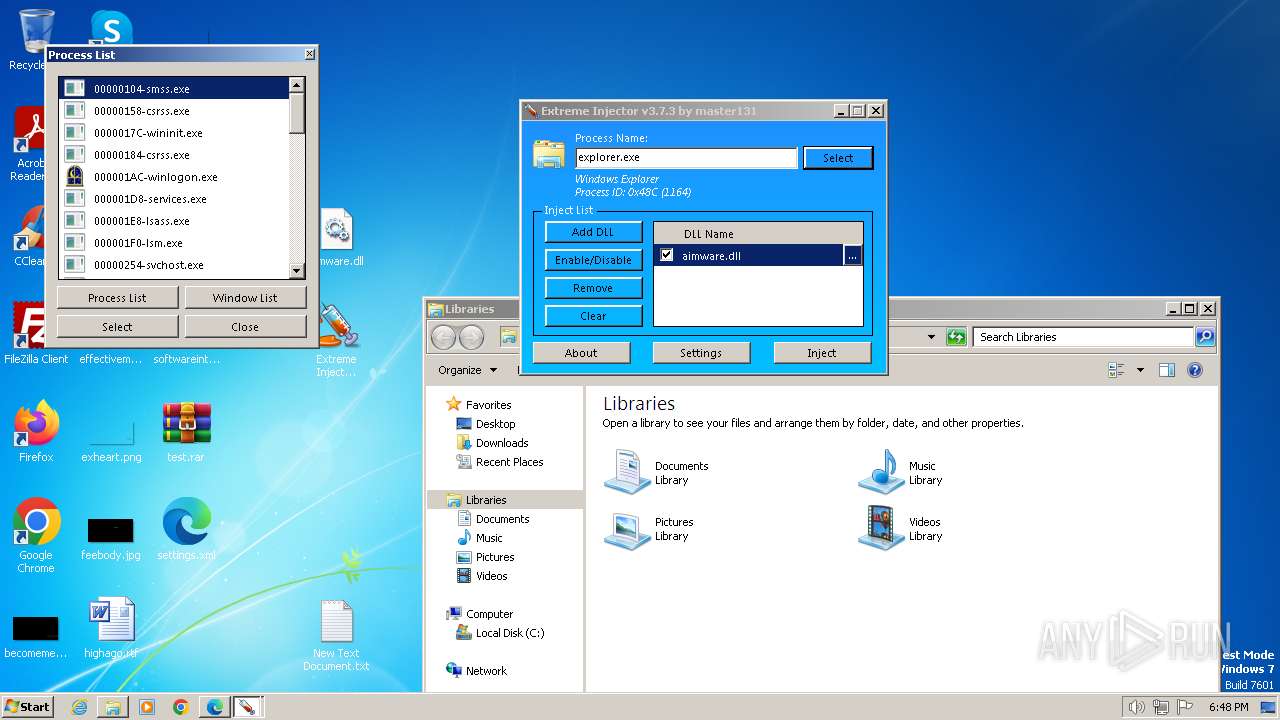
Task: Select New Text Document.txt on desktop
Action: [x=336, y=636]
